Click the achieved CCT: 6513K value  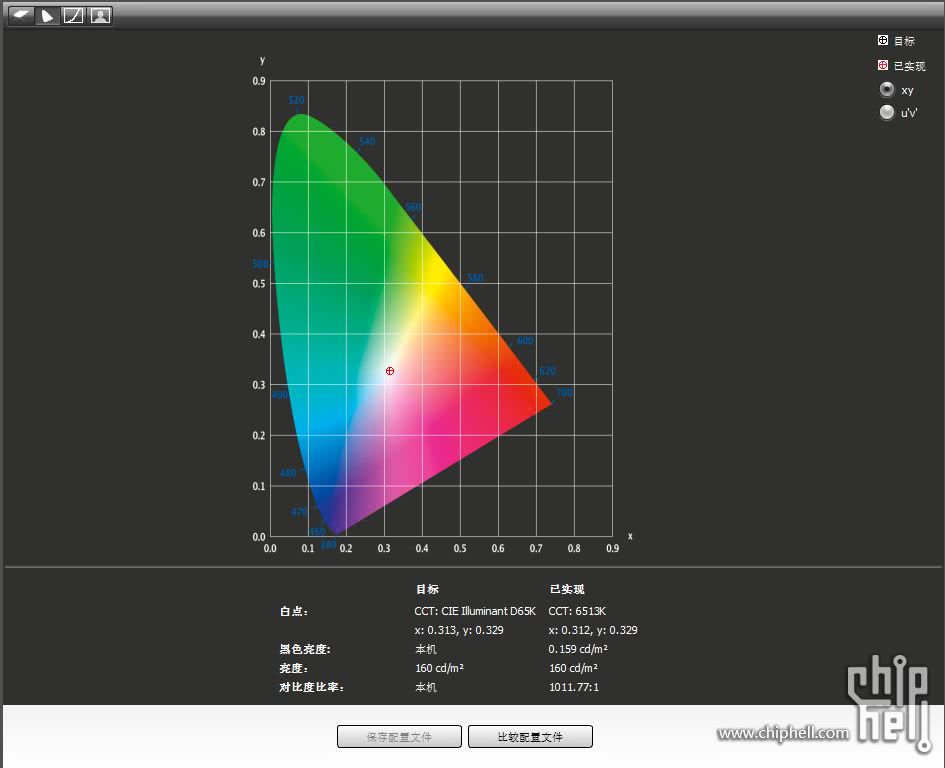(x=577, y=611)
